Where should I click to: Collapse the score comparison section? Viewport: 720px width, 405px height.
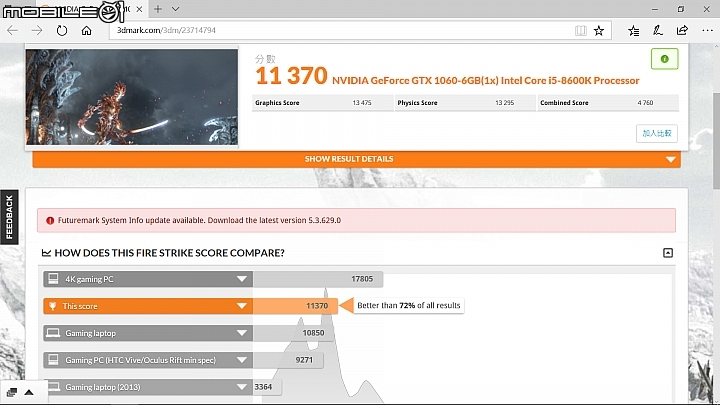(x=668, y=253)
